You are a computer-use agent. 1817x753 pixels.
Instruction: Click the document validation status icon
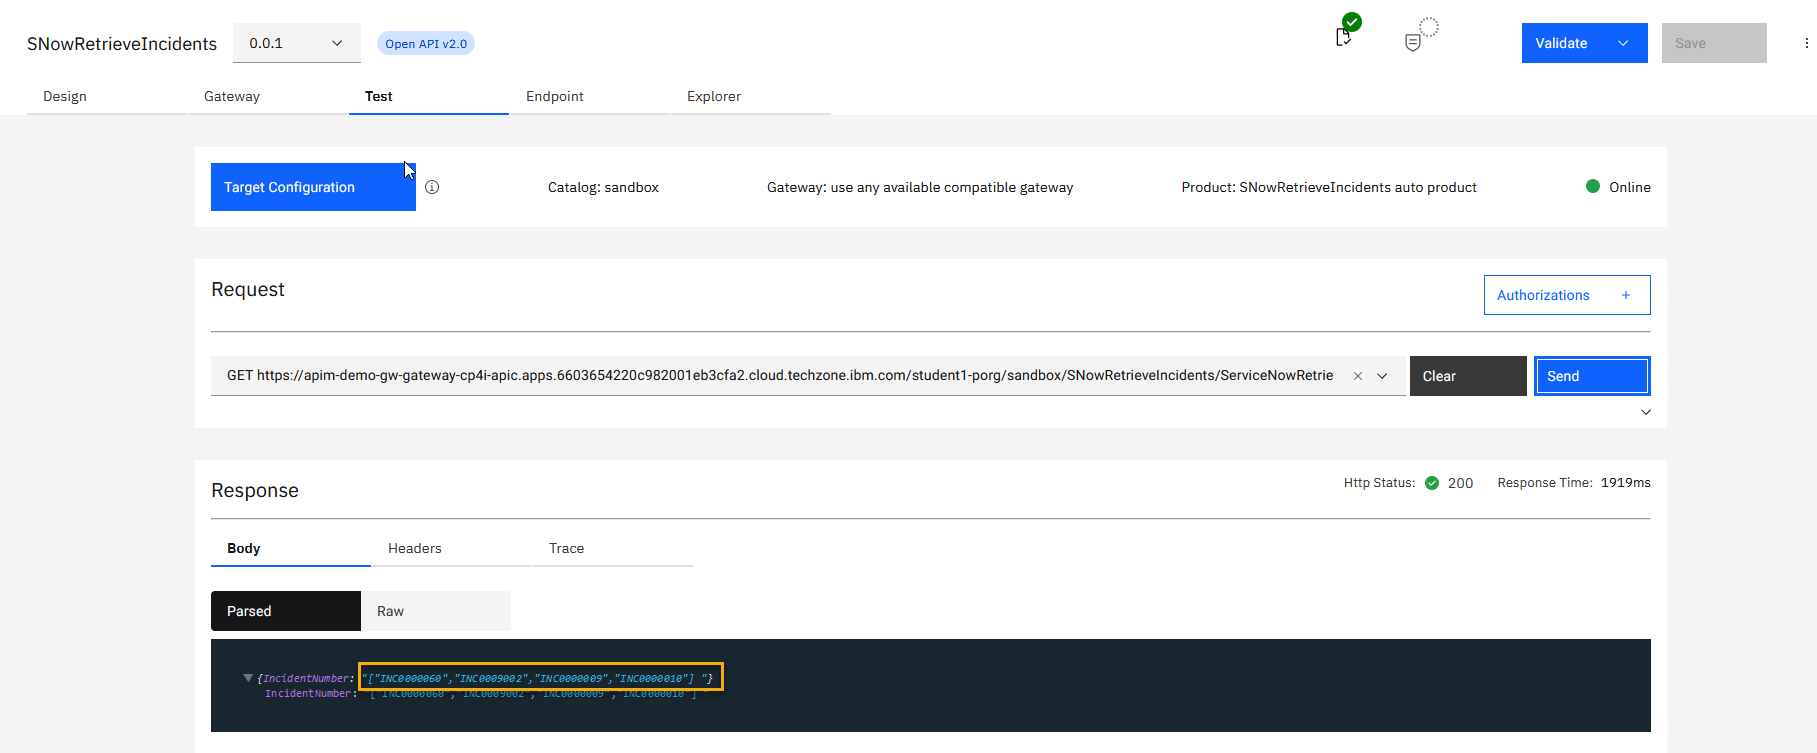(x=1343, y=37)
